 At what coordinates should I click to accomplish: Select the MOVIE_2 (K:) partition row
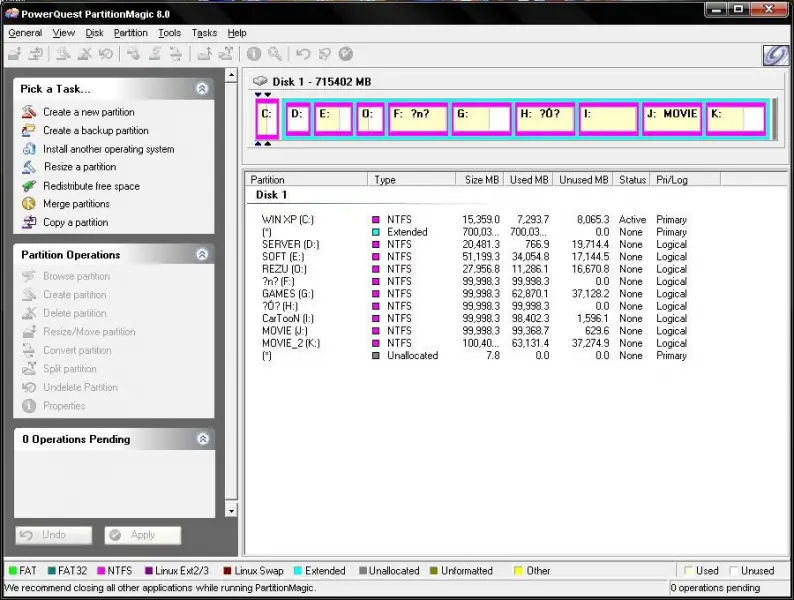[474, 343]
